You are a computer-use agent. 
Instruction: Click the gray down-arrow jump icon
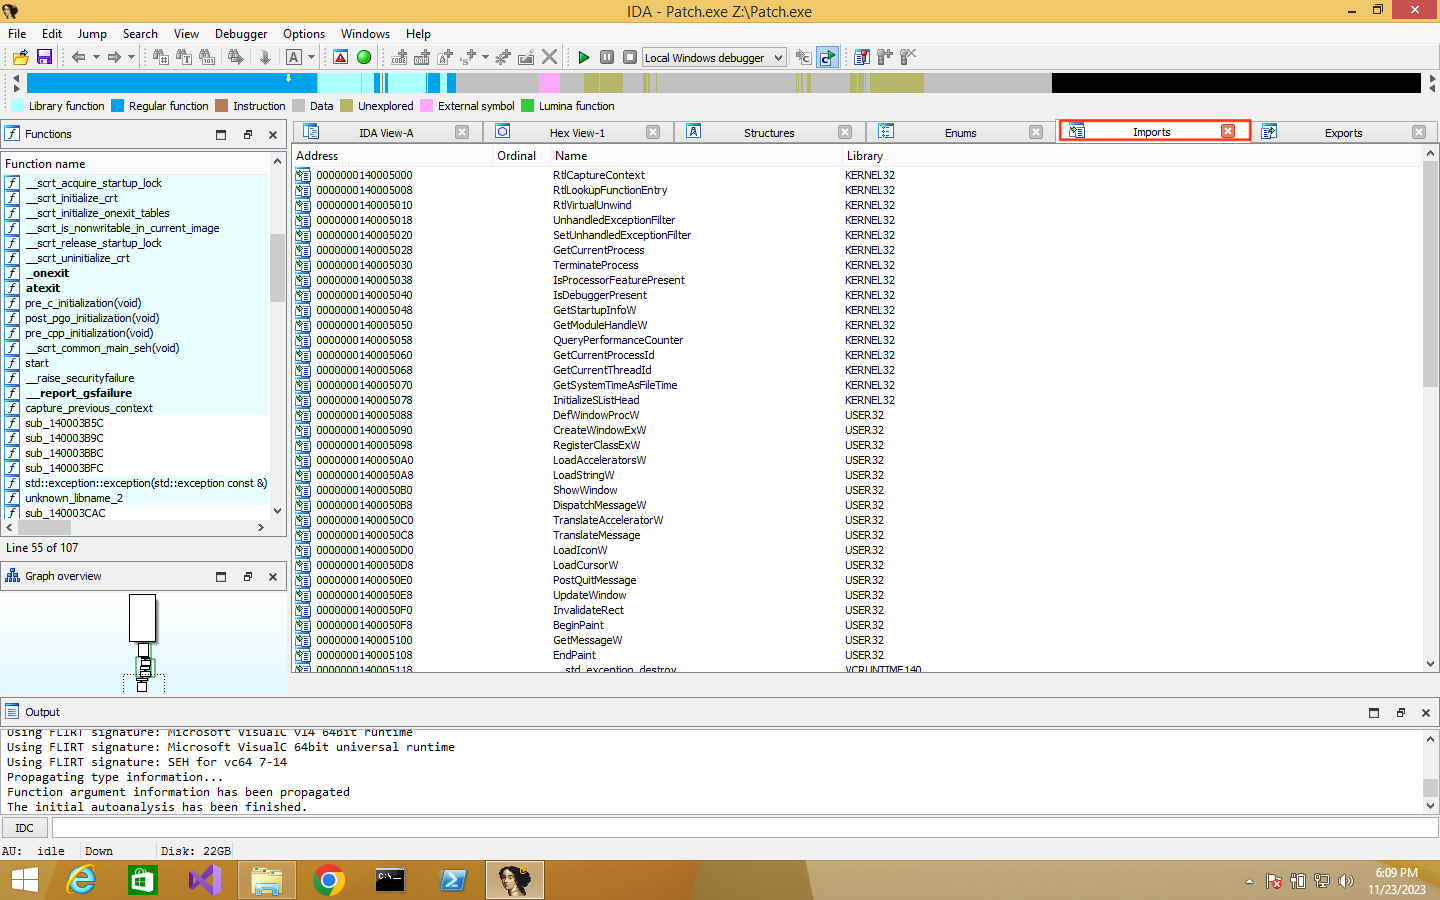[x=265, y=57]
